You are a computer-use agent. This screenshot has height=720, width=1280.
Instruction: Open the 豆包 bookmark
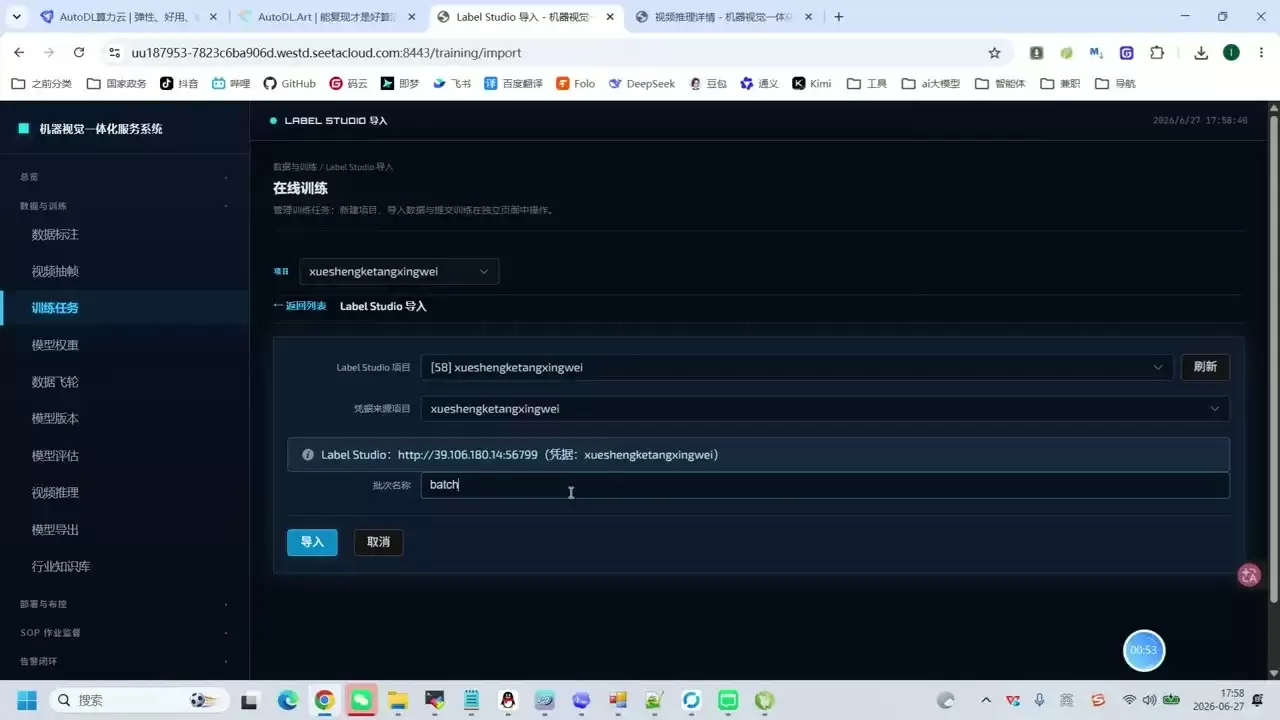(x=708, y=84)
